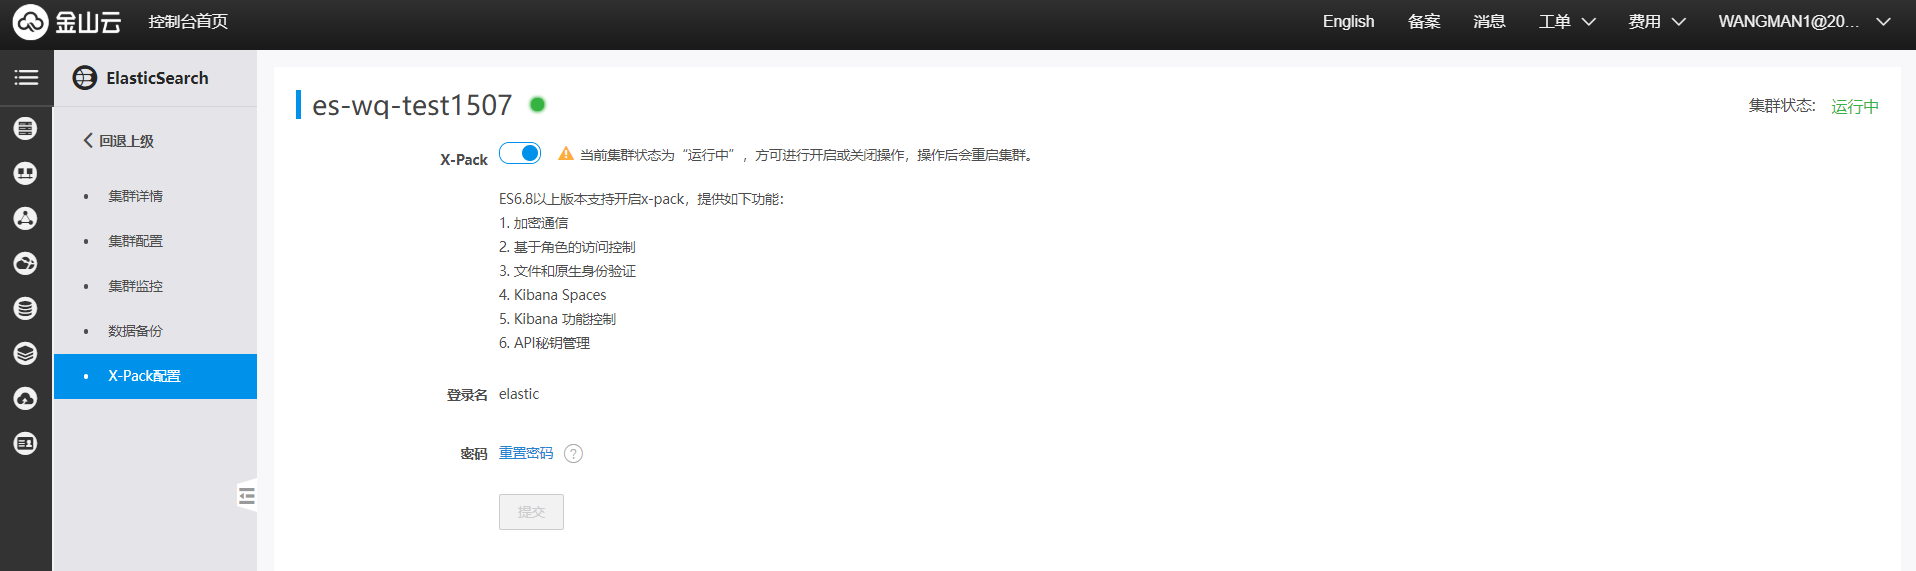The width and height of the screenshot is (1916, 571).
Task: Open 集群监控 in the side menu
Action: pos(136,286)
